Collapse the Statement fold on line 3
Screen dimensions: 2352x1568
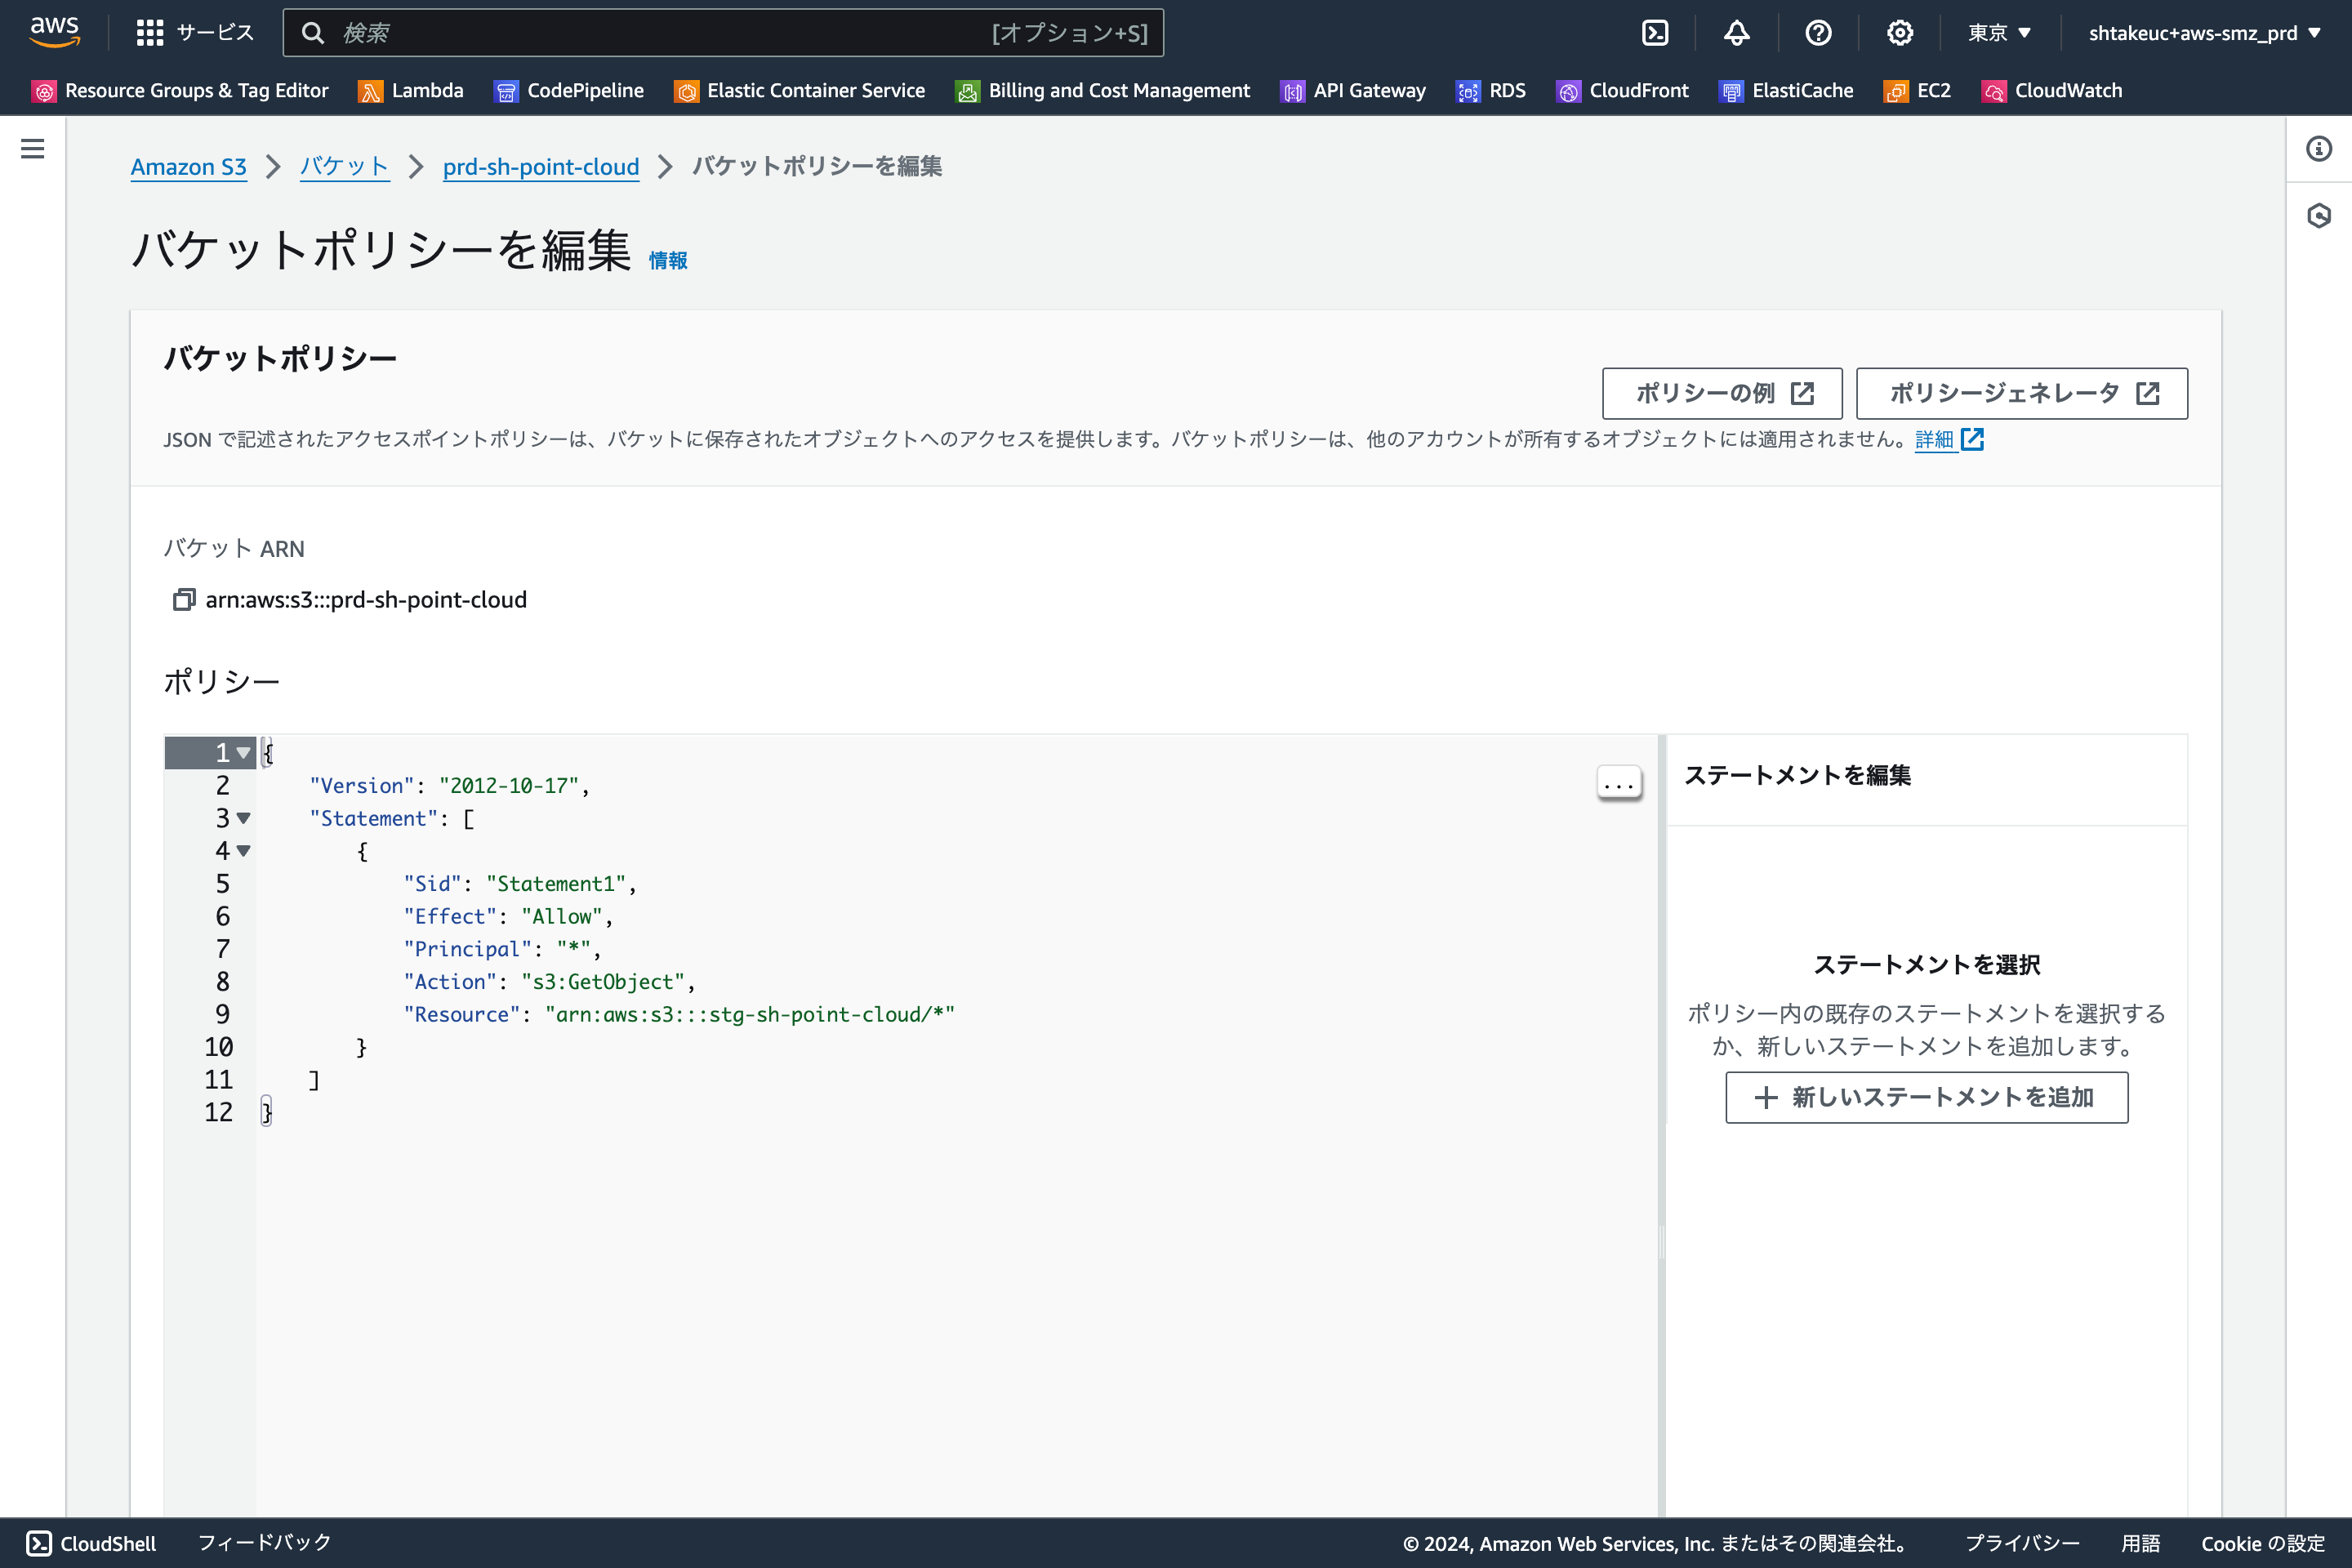(243, 818)
